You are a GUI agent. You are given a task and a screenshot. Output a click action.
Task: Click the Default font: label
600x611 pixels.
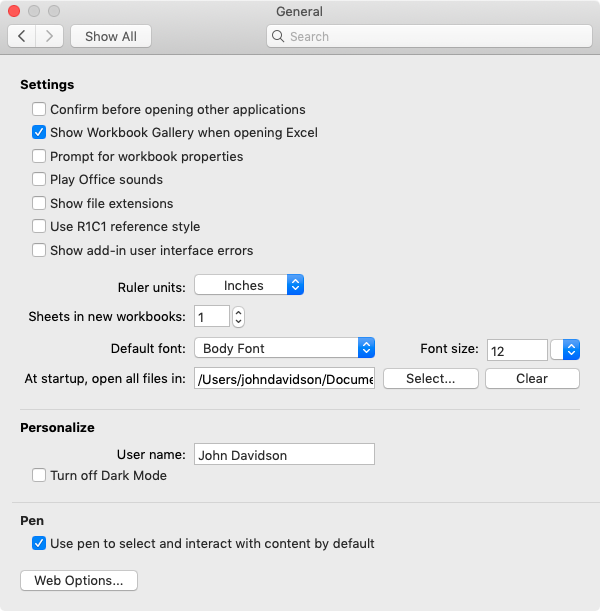pos(148,348)
